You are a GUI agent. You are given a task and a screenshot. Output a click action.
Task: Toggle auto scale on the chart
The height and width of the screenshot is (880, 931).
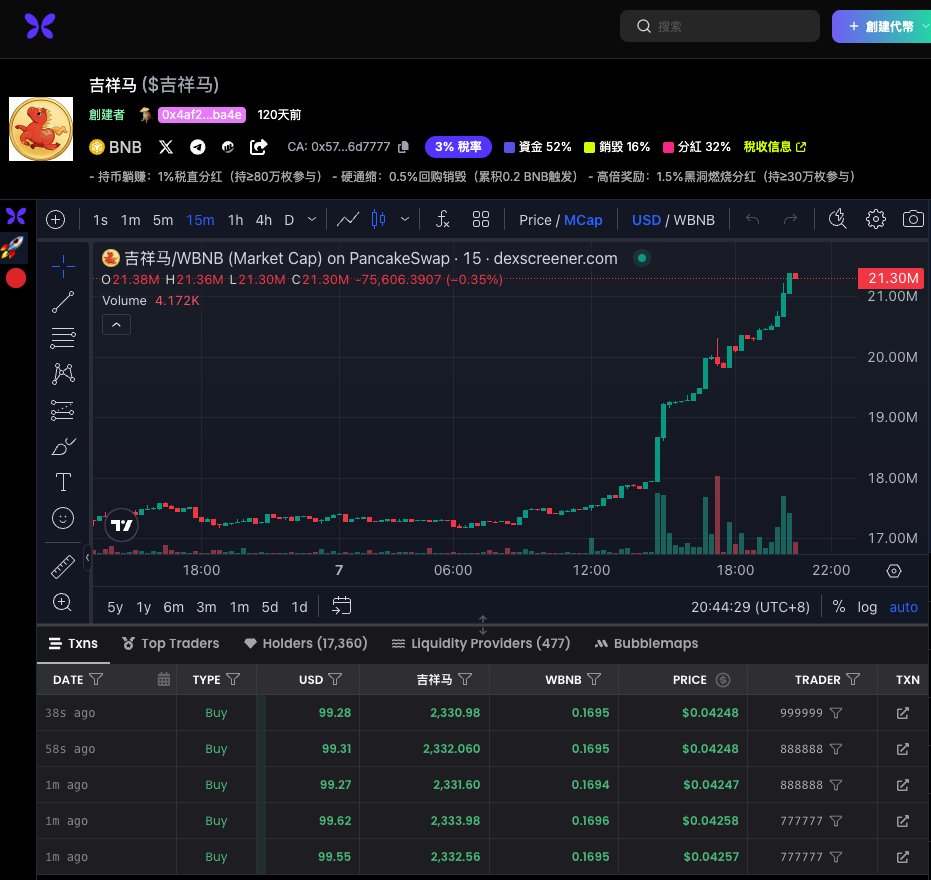903,607
